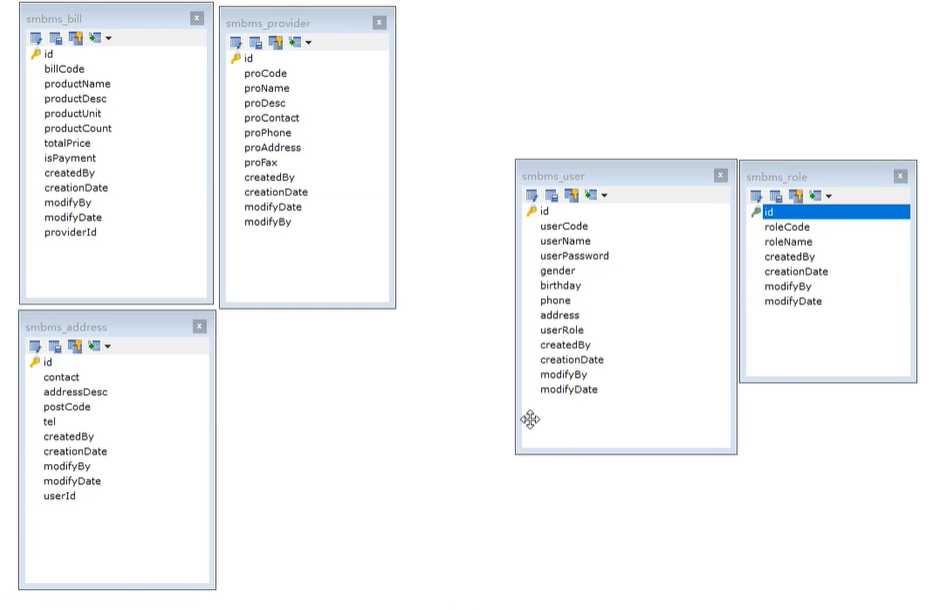Close the smbms_address table box
The height and width of the screenshot is (610, 935).
(200, 326)
